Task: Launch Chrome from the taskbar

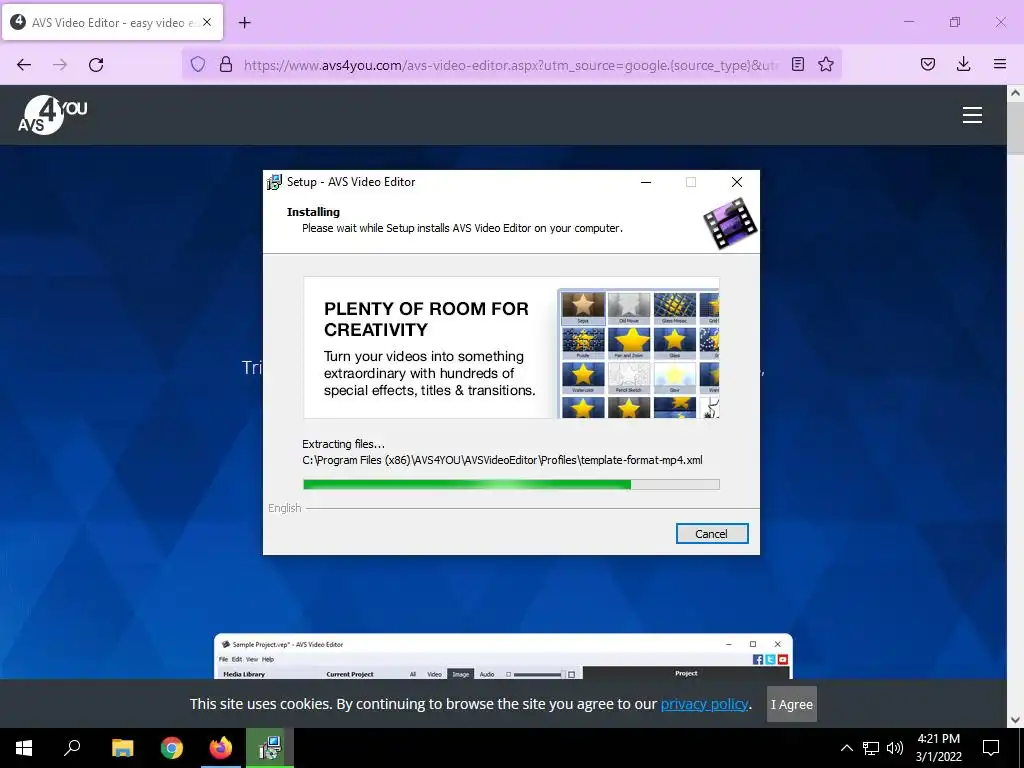Action: coord(172,748)
